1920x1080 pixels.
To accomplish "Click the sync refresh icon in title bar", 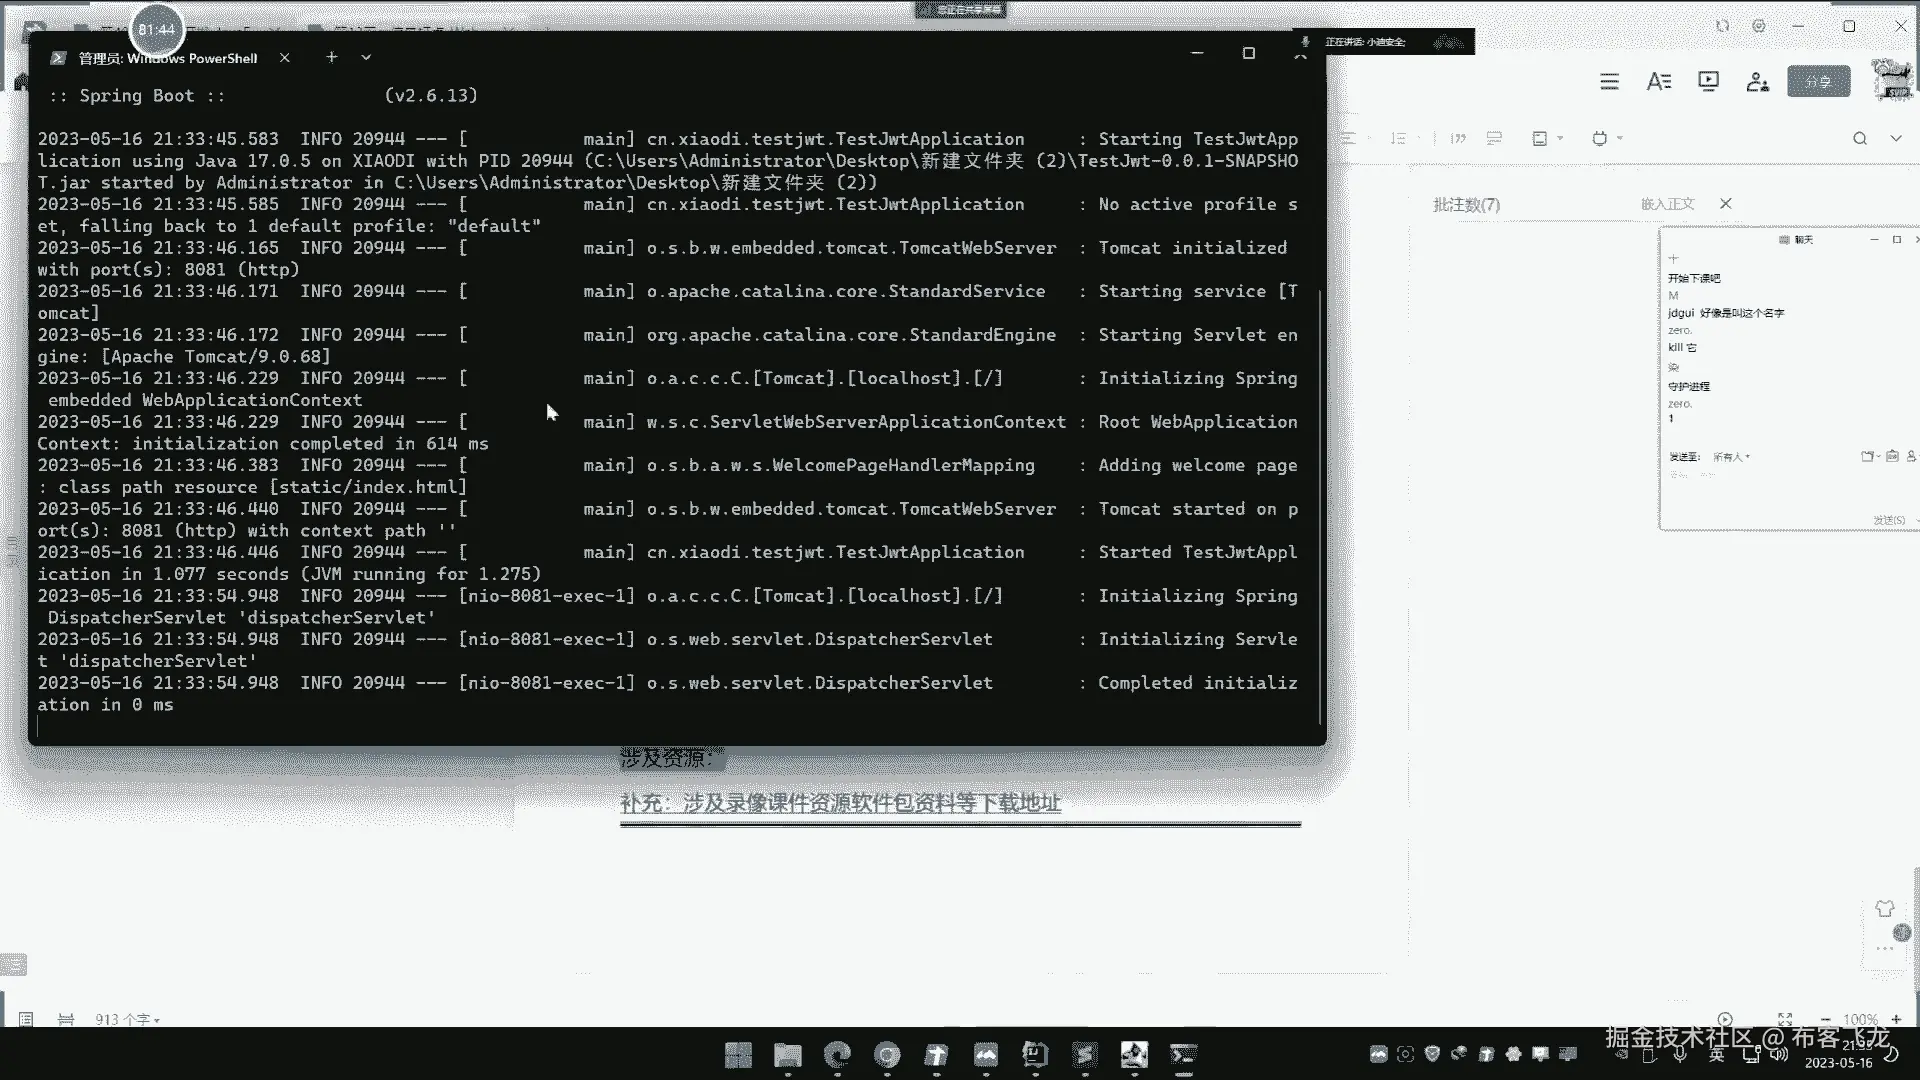I will [x=1722, y=26].
